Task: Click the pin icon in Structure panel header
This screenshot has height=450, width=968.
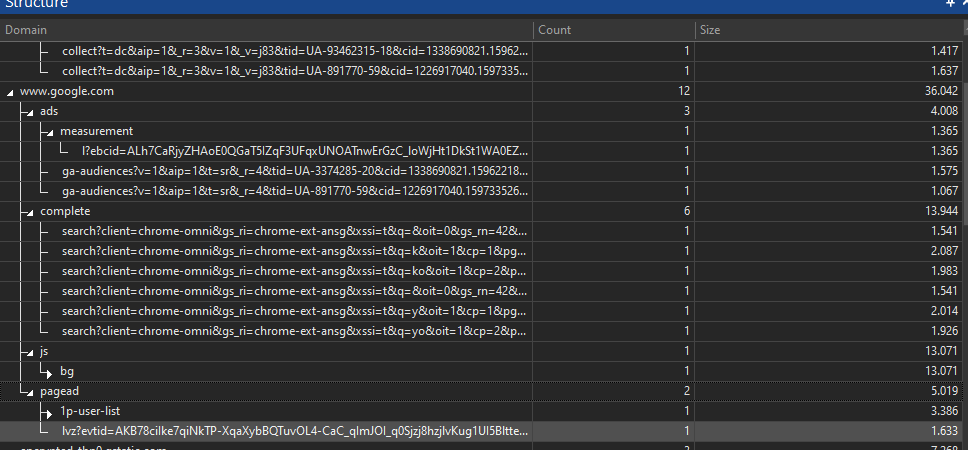Action: tap(949, 5)
